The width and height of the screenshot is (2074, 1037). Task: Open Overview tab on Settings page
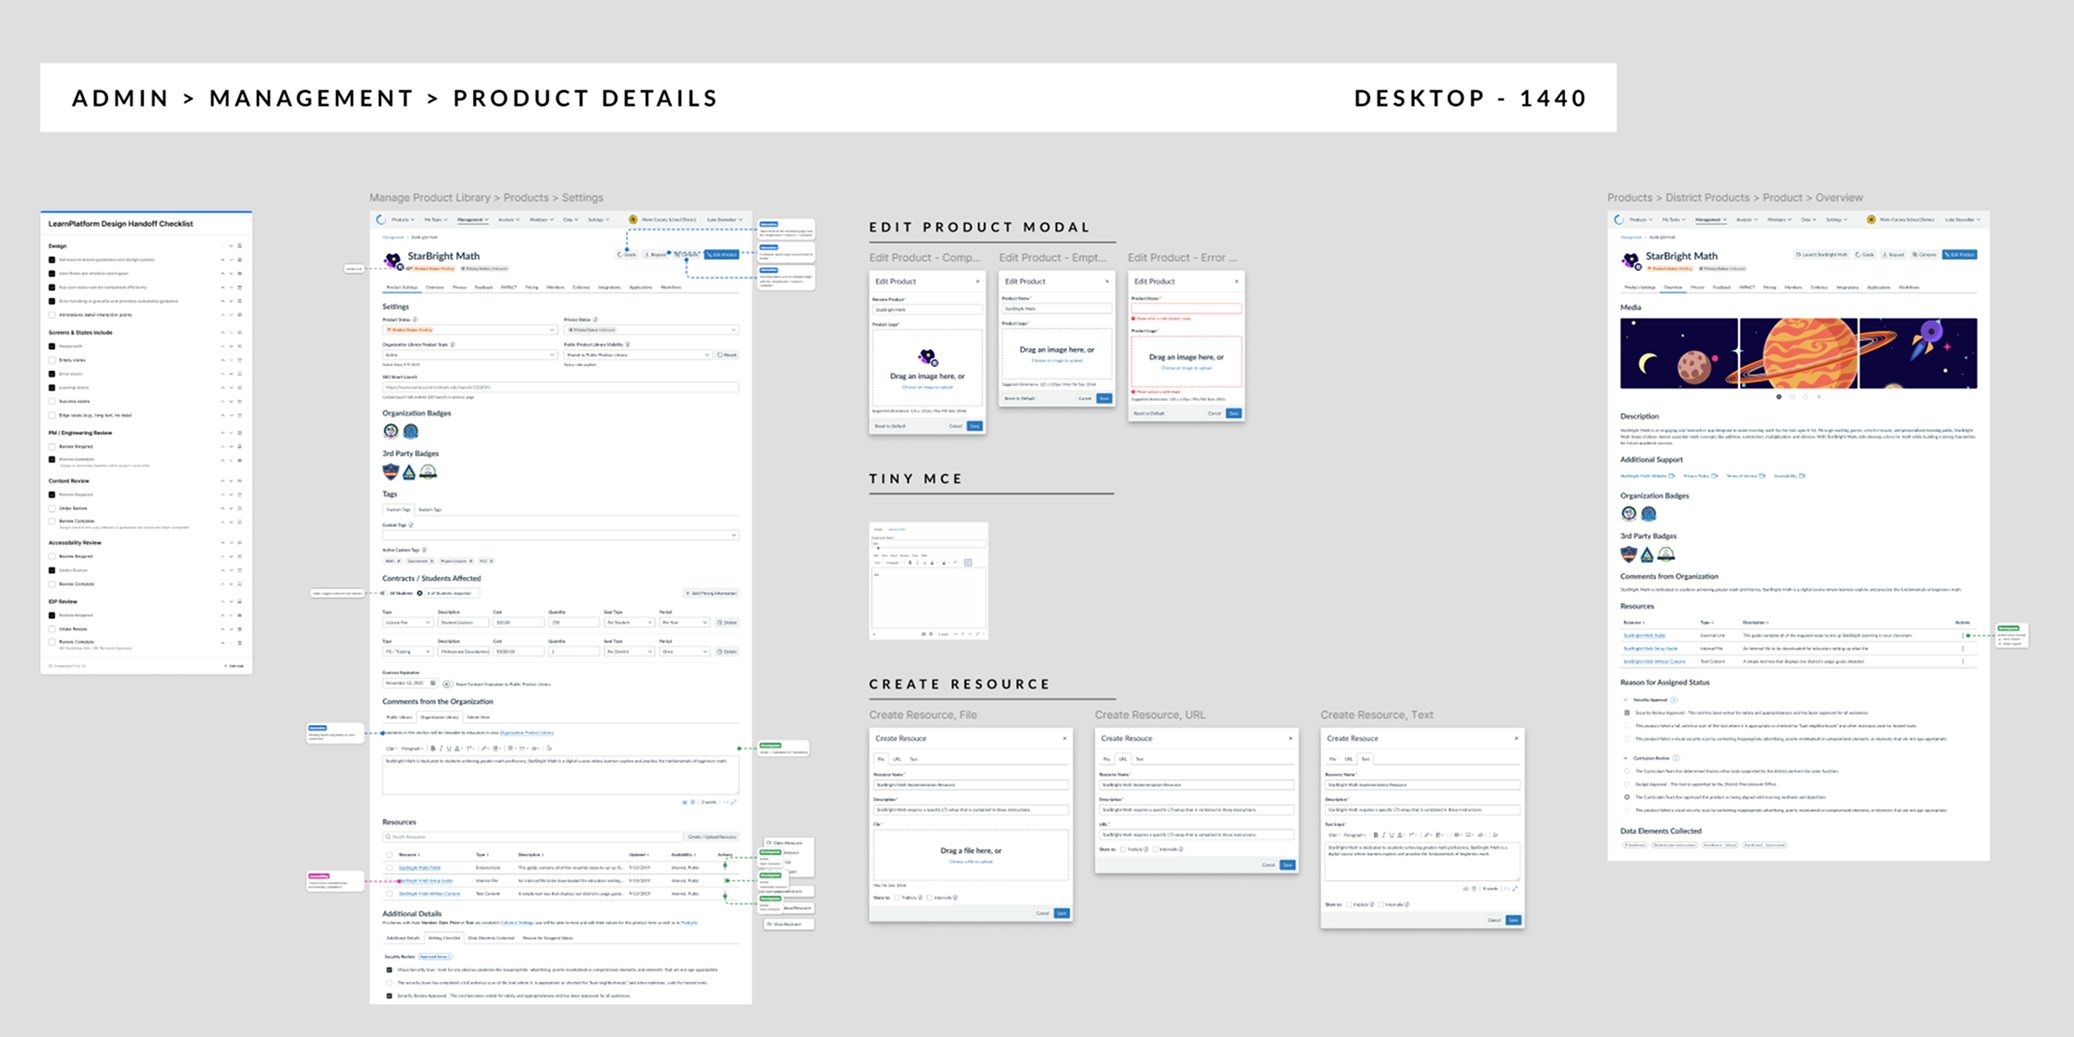435,287
